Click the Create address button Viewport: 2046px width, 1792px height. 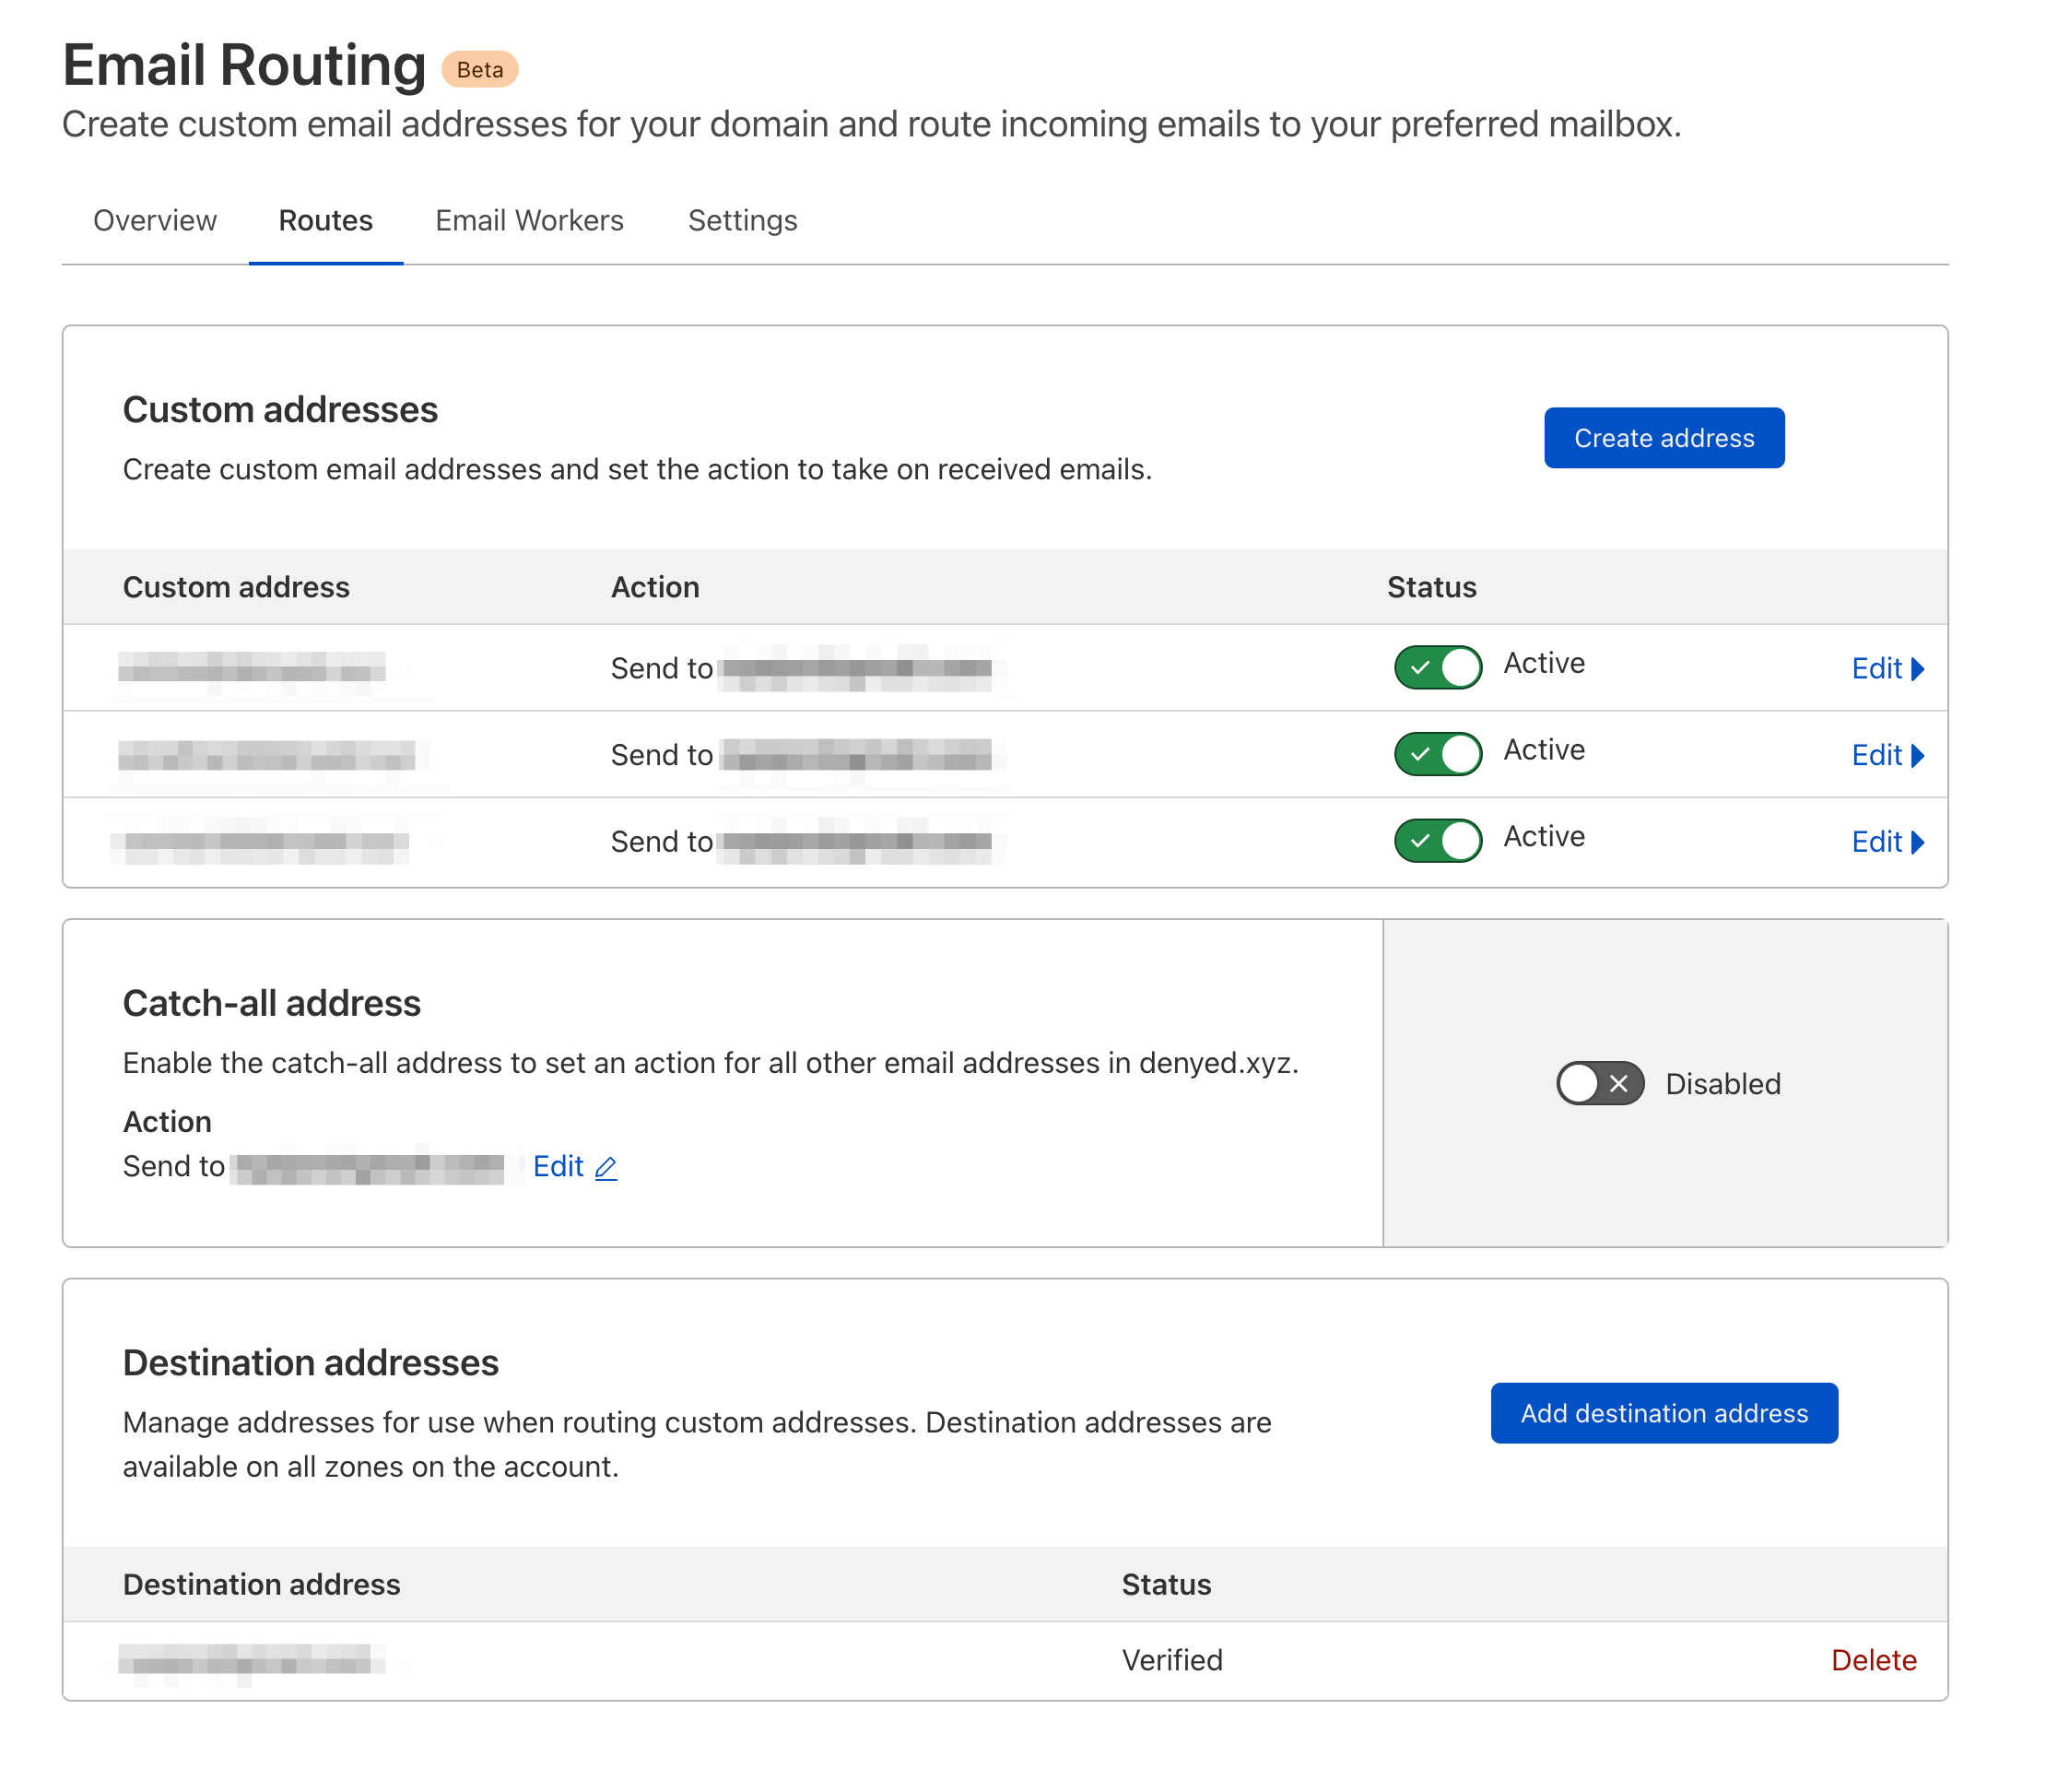(1663, 437)
